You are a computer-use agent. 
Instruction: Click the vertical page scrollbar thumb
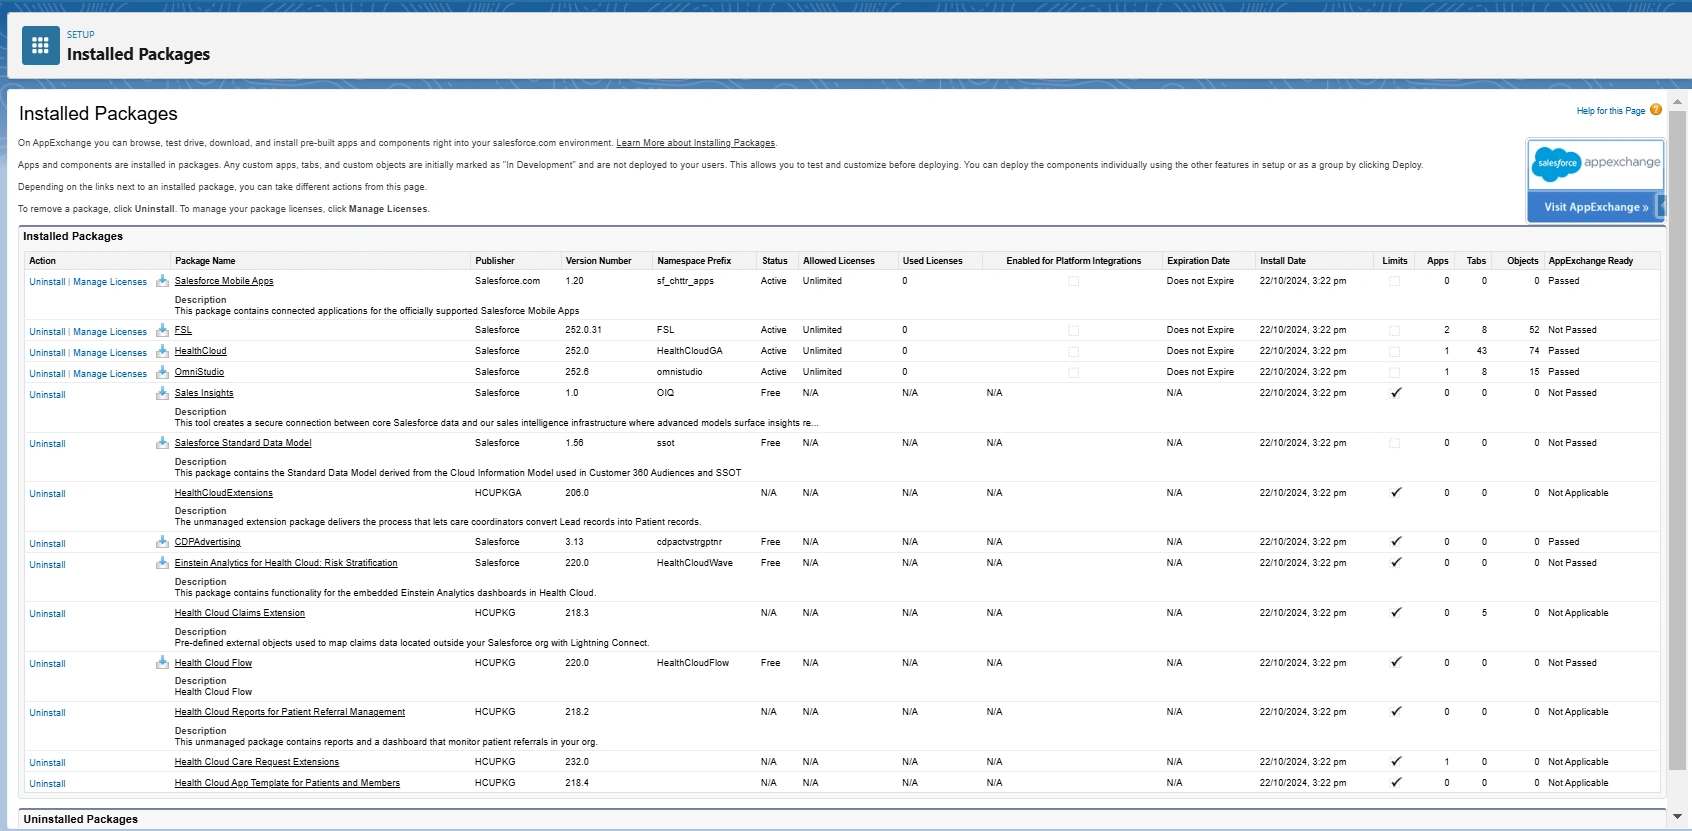tap(1677, 440)
